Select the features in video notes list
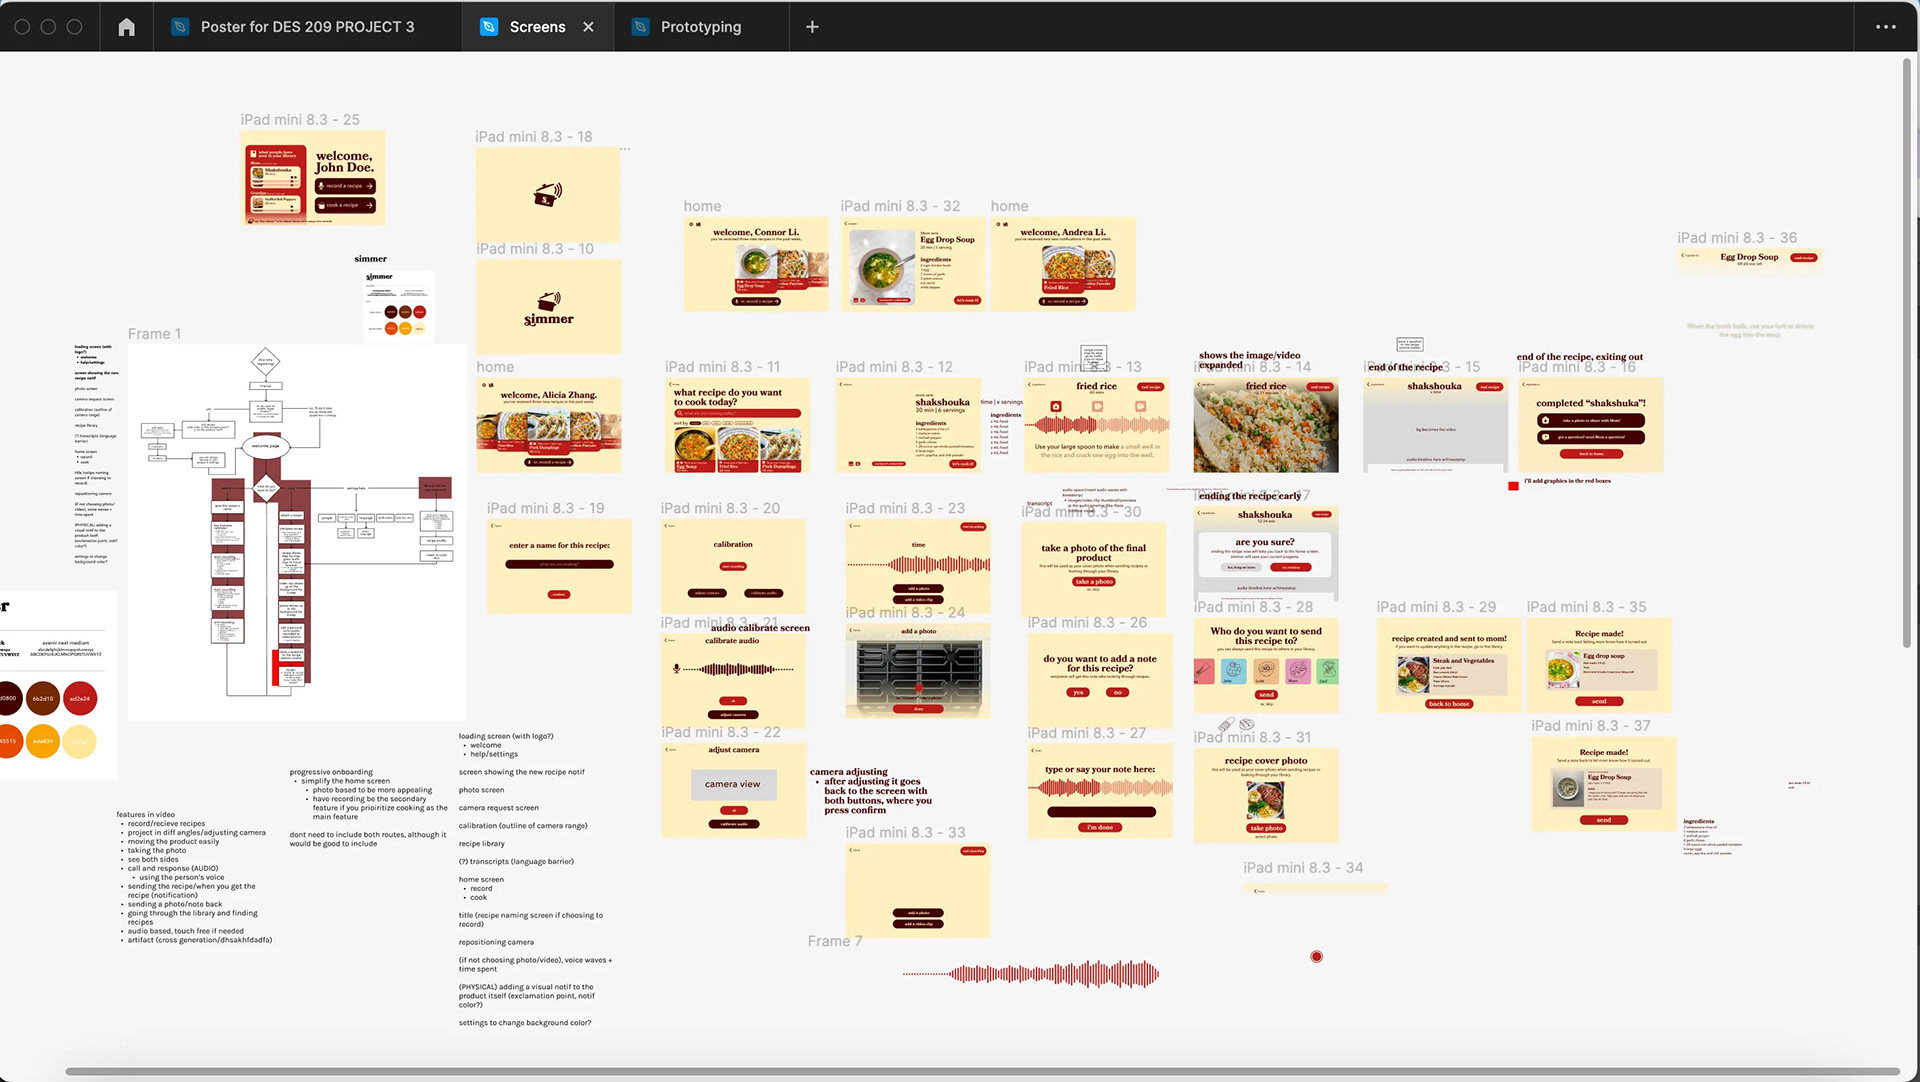The image size is (1920, 1082). (x=194, y=877)
